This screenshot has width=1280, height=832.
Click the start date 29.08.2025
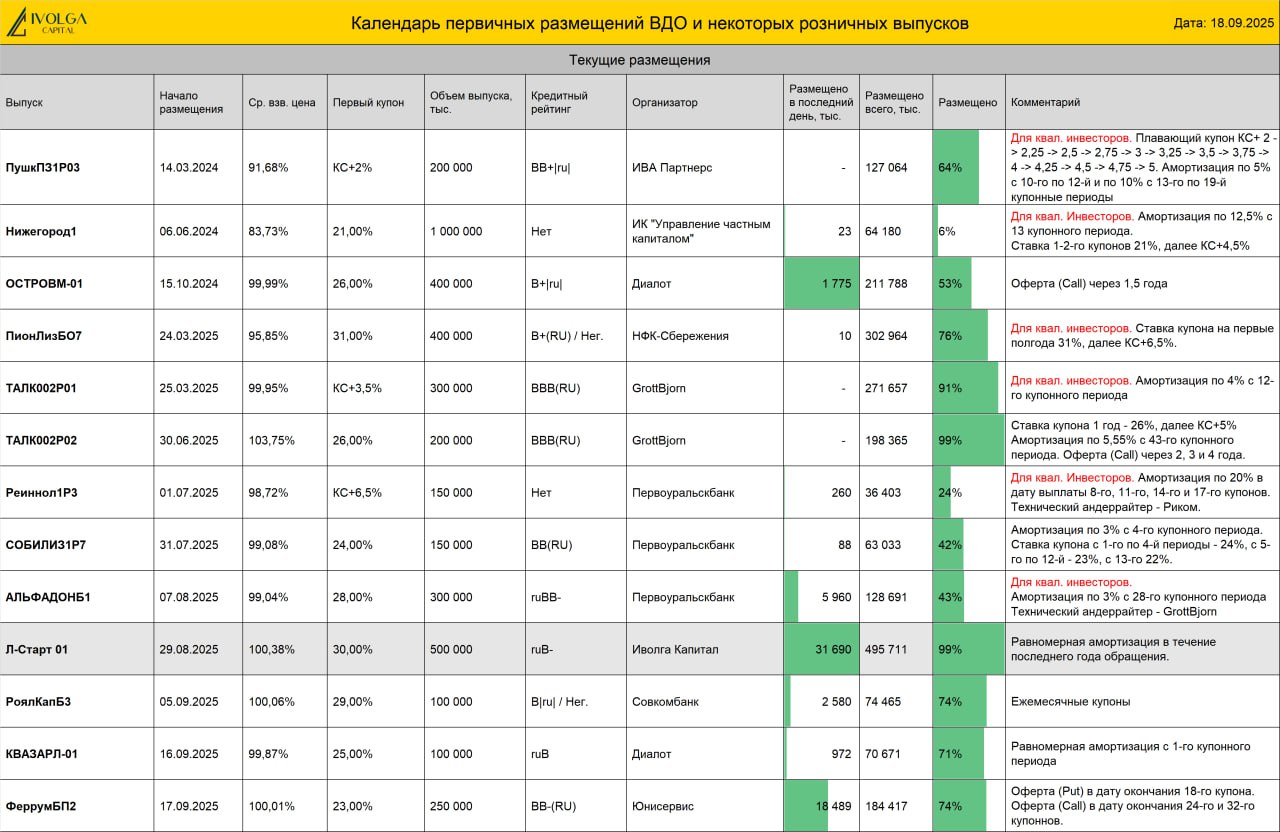click(189, 649)
